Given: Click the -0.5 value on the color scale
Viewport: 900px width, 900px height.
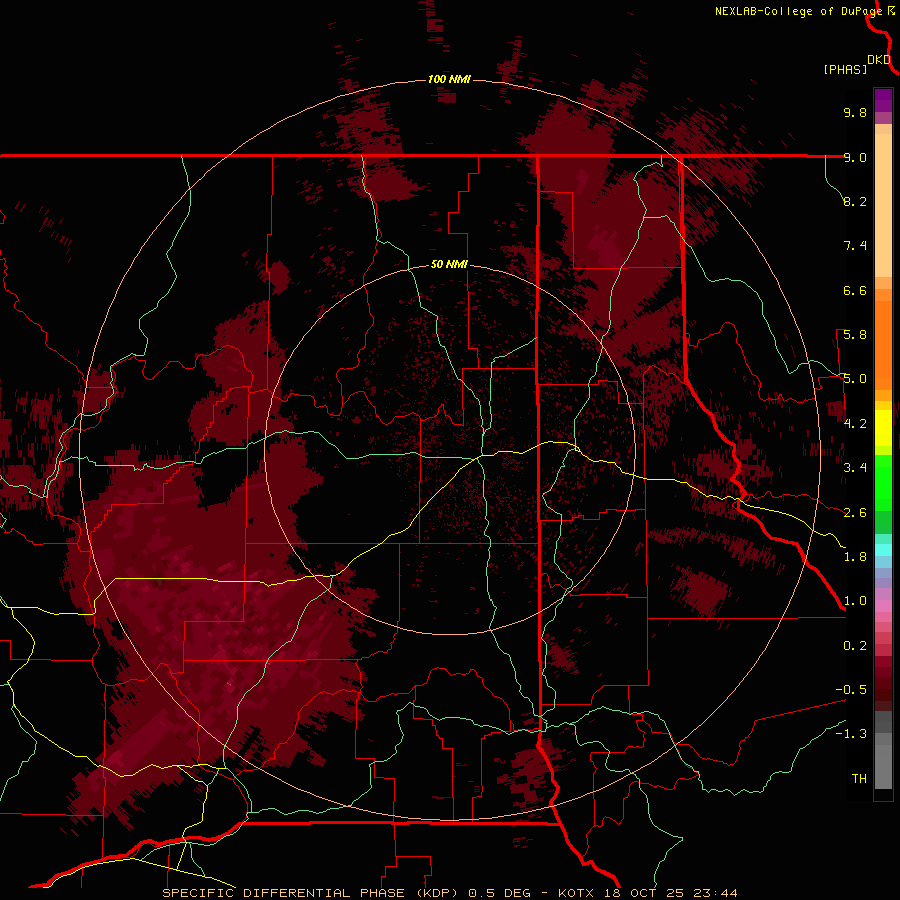Looking at the screenshot, I should pos(851,690).
